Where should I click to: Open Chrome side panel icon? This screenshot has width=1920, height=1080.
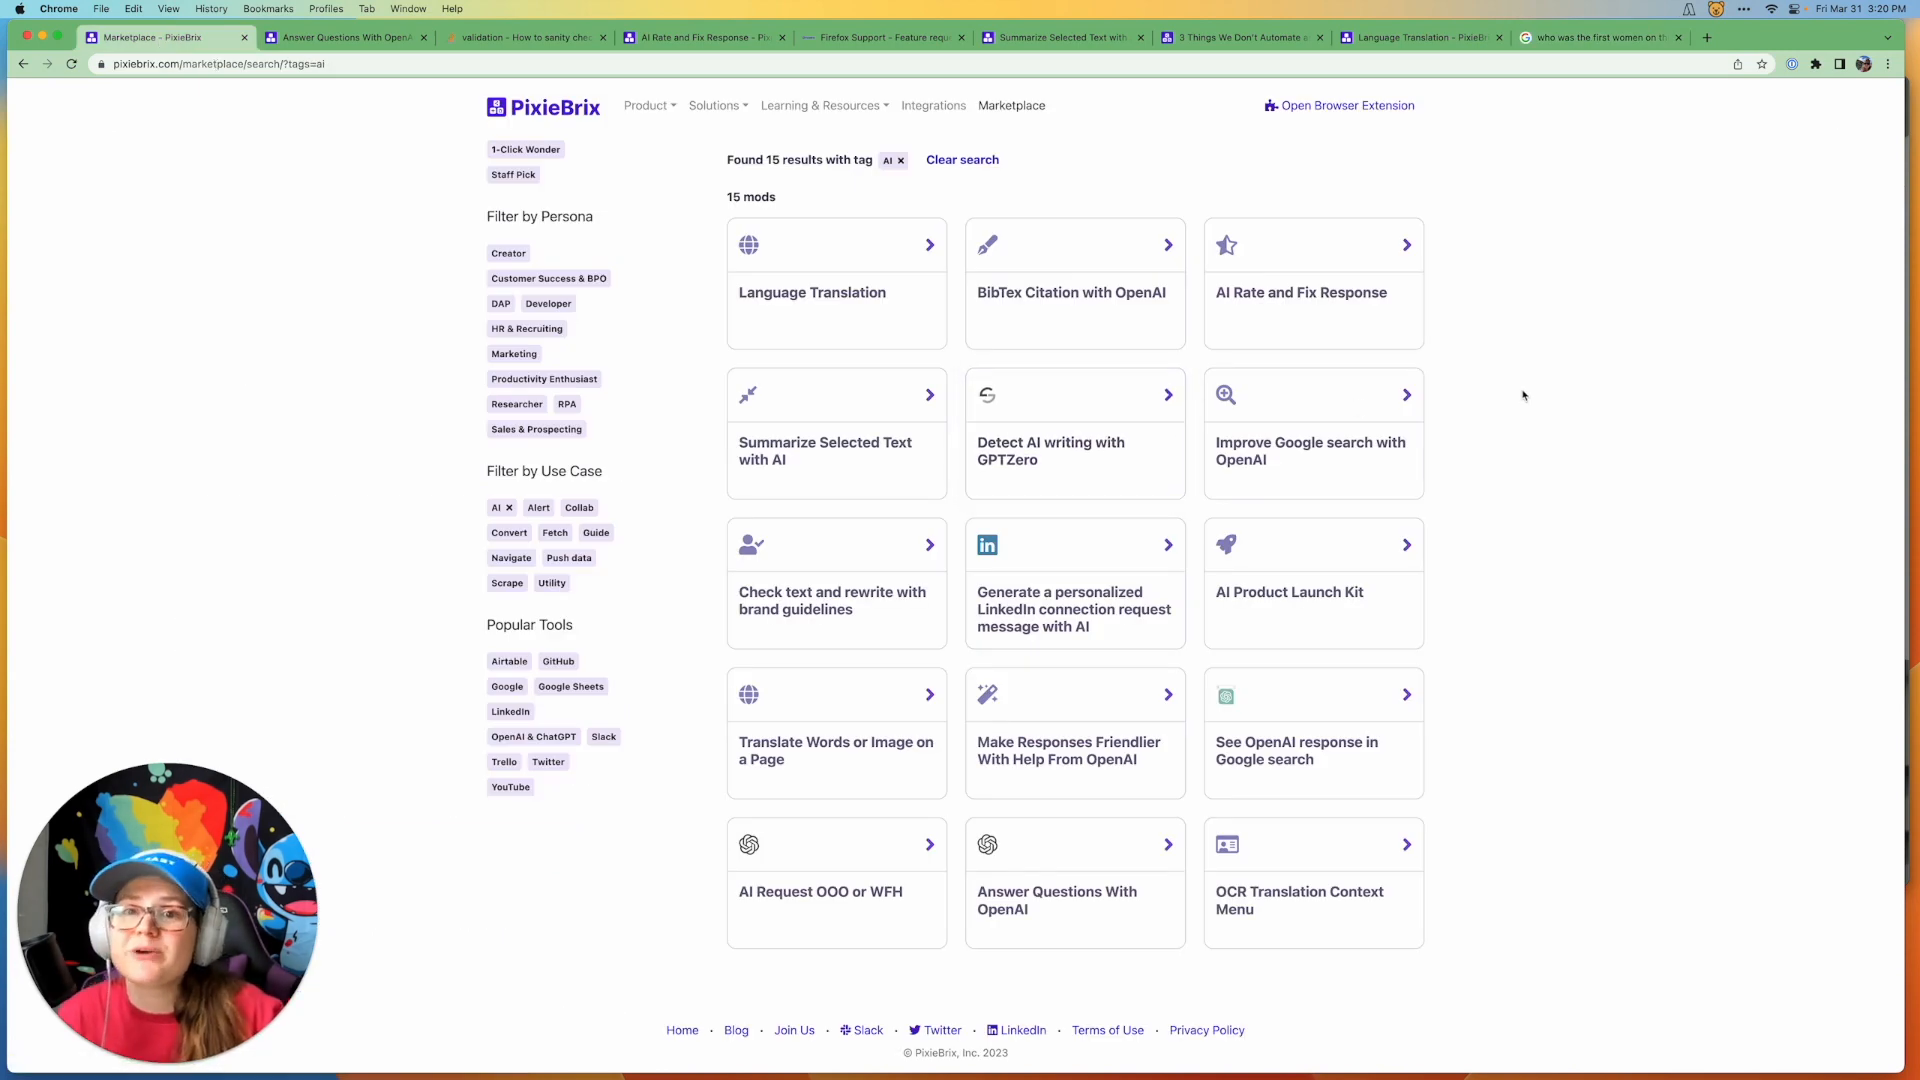(x=1839, y=64)
